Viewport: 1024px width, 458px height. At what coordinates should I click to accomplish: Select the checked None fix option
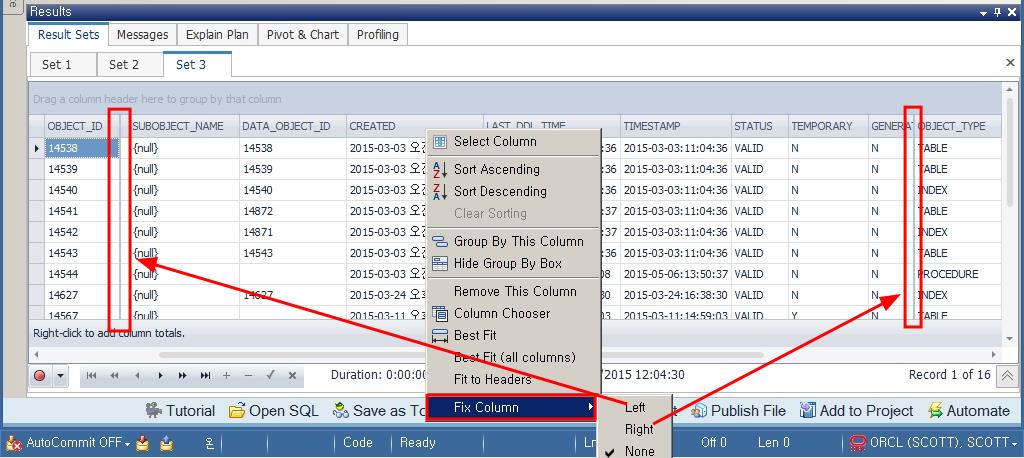[x=639, y=451]
